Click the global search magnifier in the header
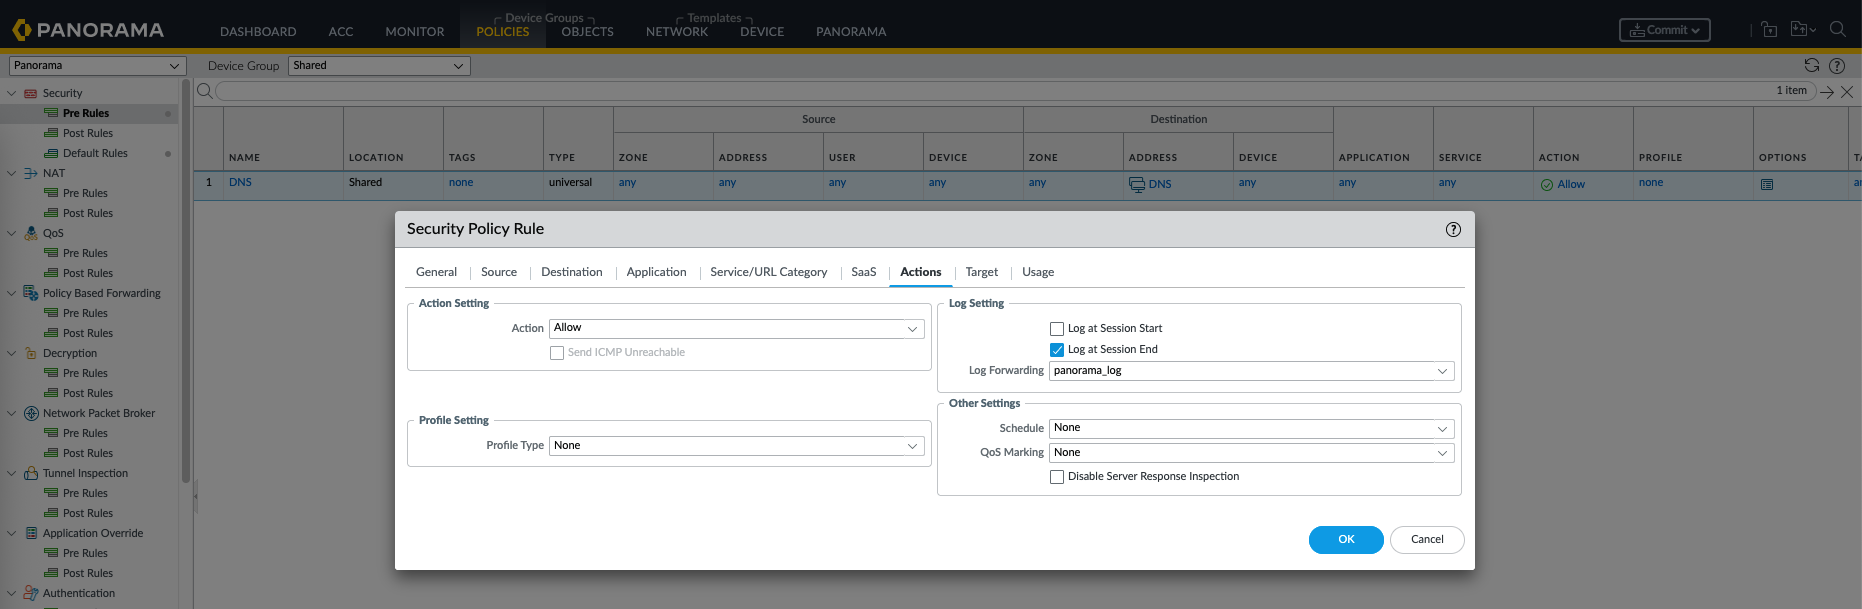The width and height of the screenshot is (1862, 609). (x=1837, y=30)
